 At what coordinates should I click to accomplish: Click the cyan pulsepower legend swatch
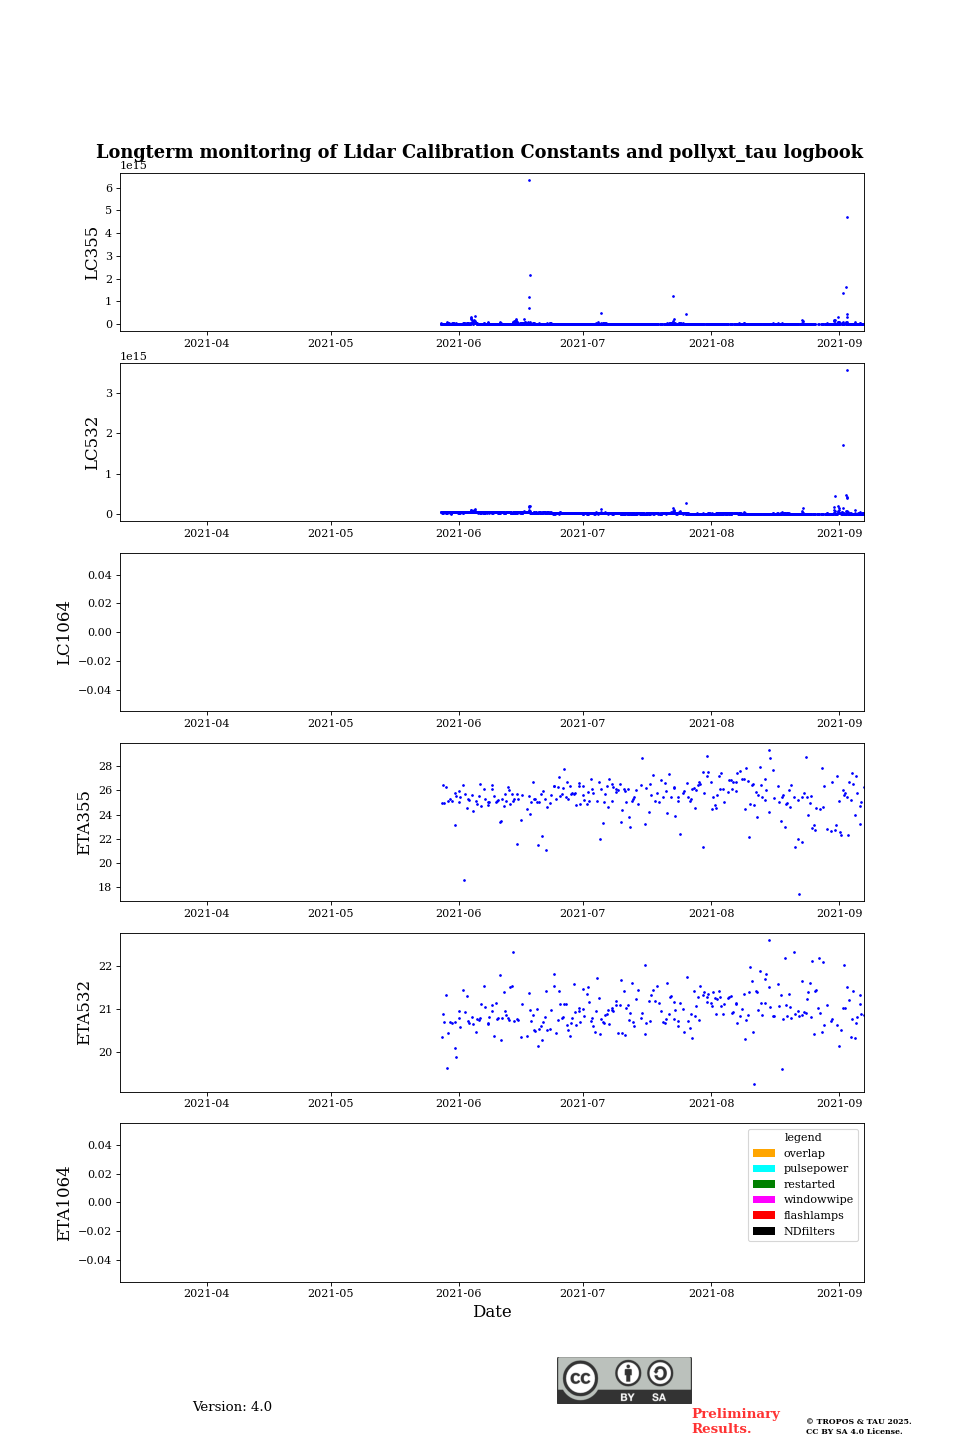[764, 1168]
